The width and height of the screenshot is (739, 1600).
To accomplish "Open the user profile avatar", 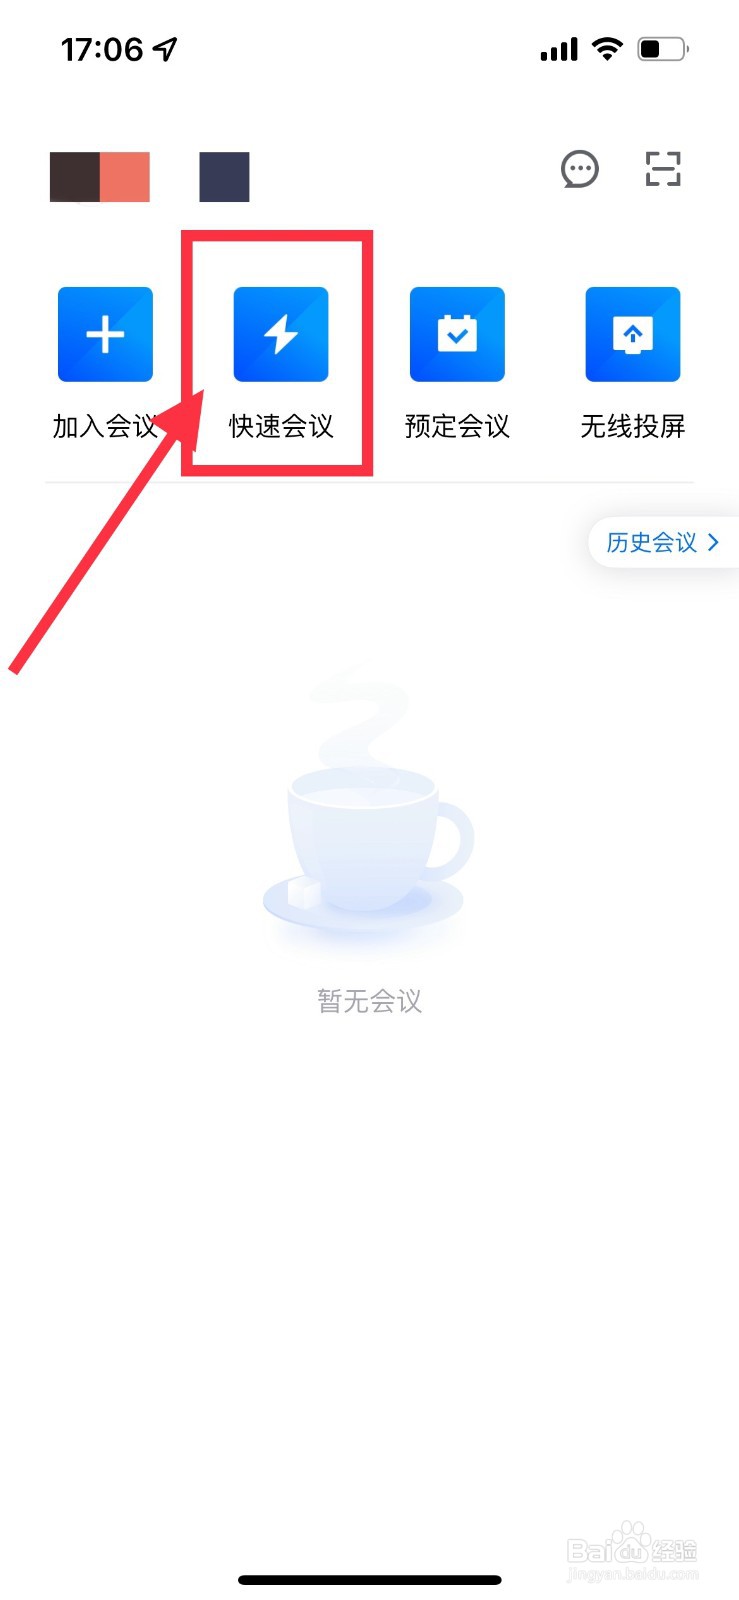I will tap(100, 177).
